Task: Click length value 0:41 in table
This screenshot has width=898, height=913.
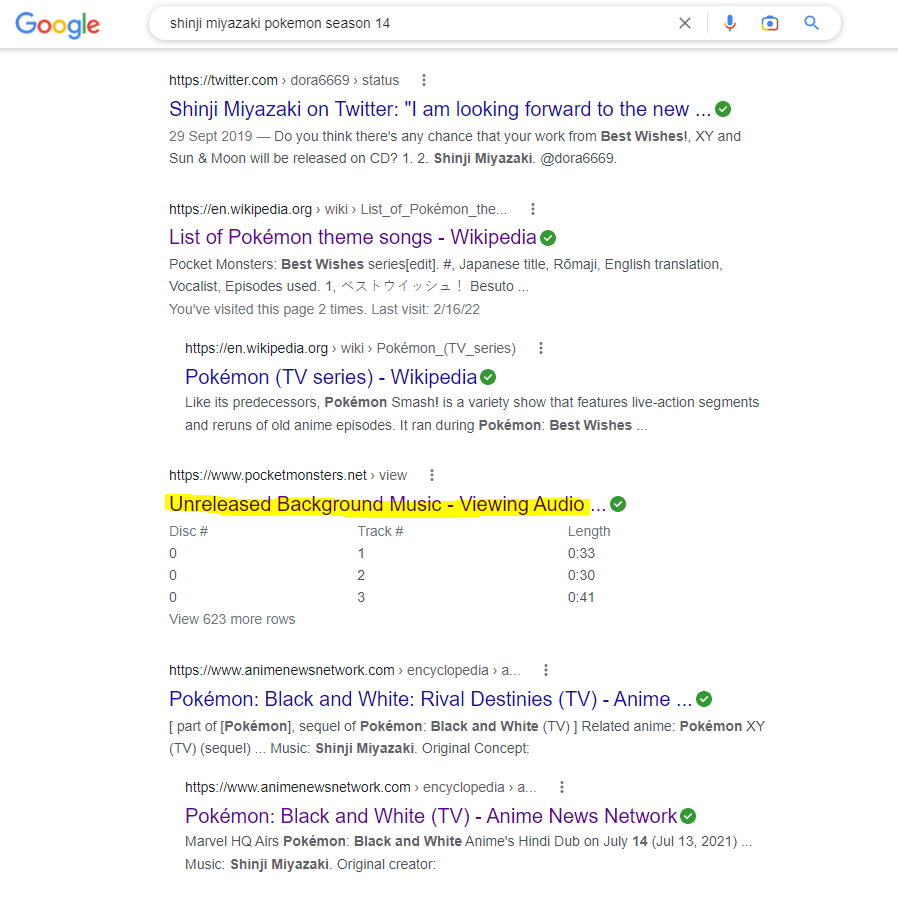Action: 581,597
